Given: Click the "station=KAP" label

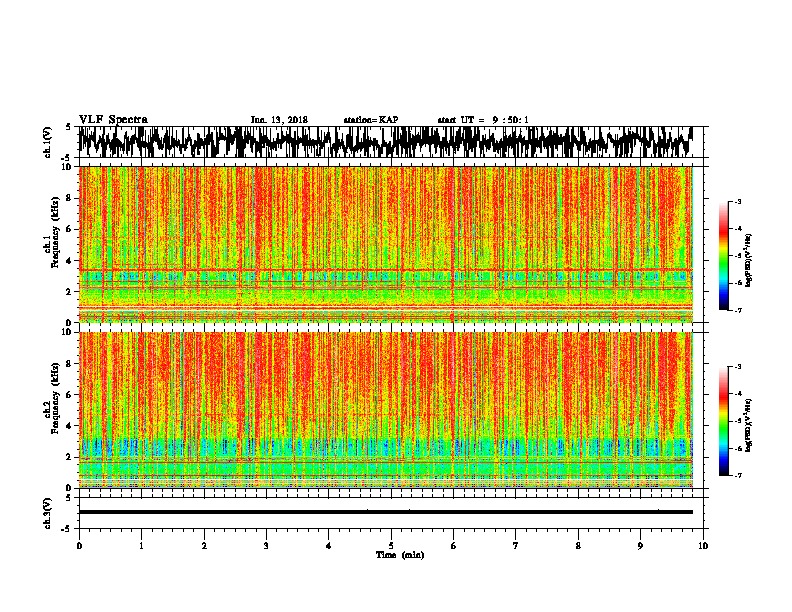Looking at the screenshot, I should [371, 120].
